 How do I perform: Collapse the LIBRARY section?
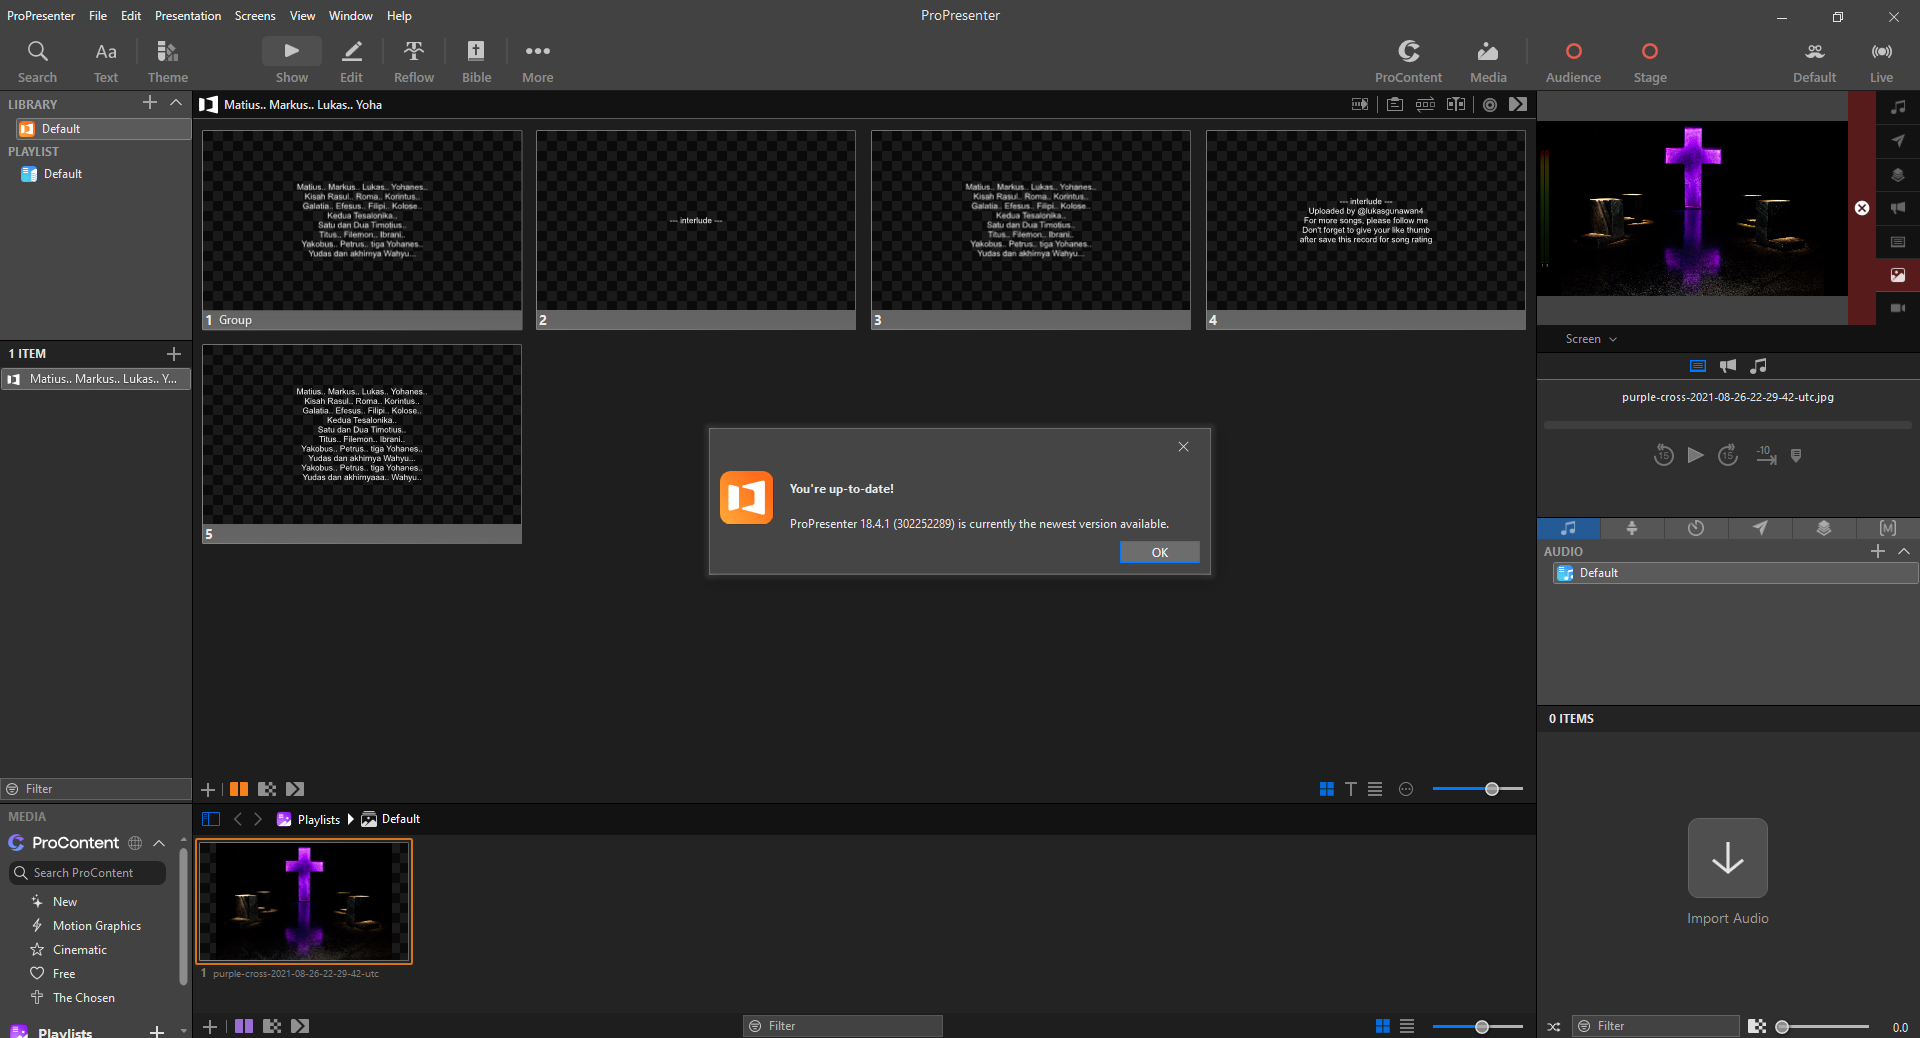[x=176, y=103]
